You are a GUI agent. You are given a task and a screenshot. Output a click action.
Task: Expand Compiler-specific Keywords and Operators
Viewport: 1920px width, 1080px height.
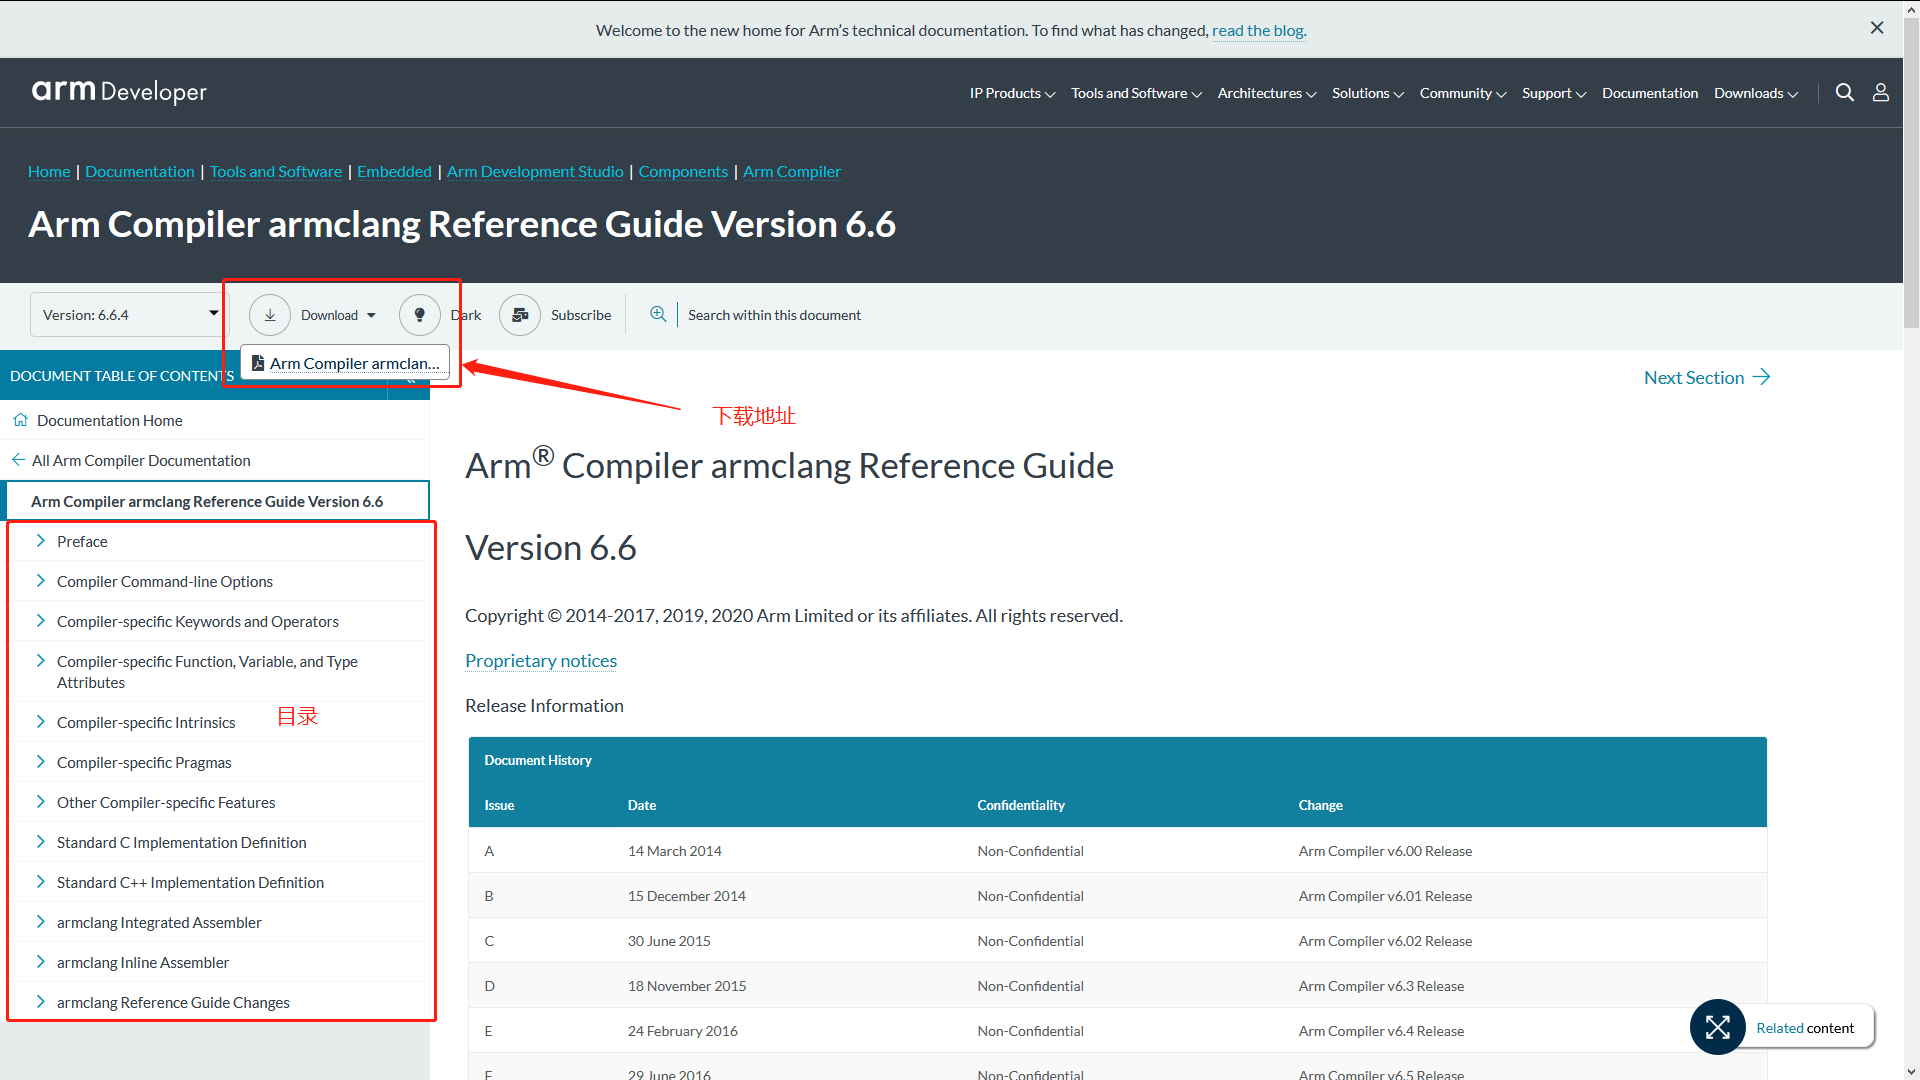pos(41,621)
